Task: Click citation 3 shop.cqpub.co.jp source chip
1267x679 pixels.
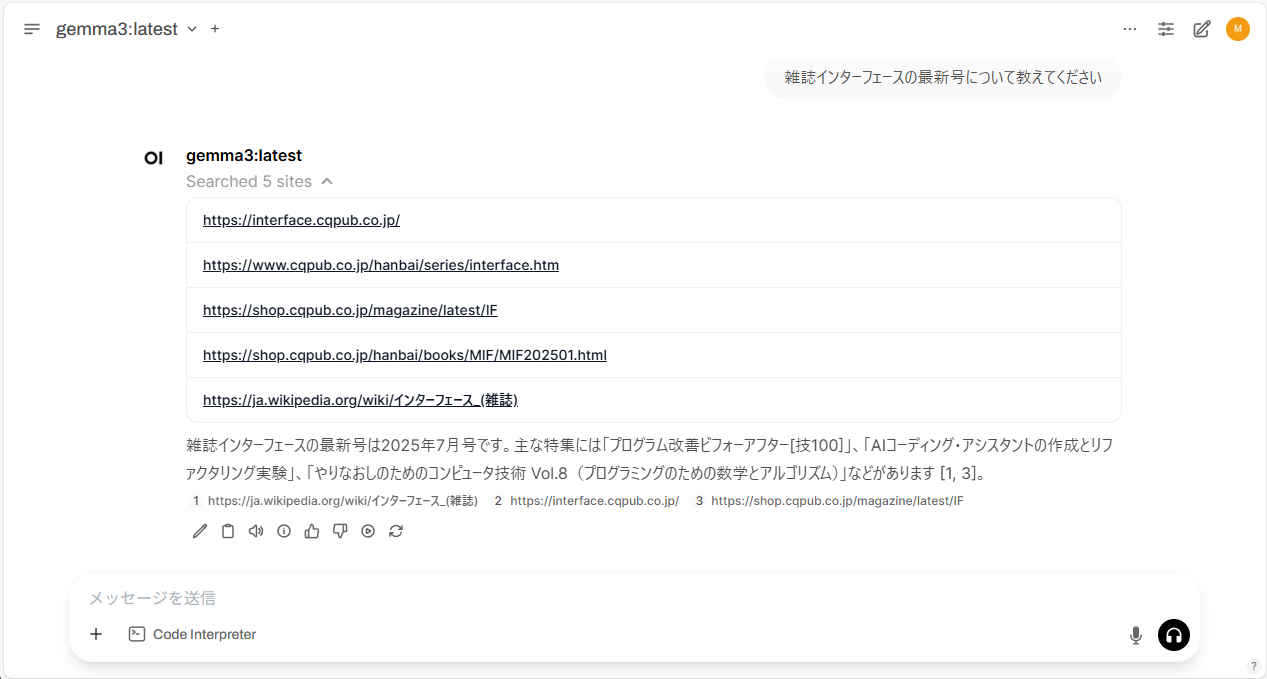Action: pos(830,501)
